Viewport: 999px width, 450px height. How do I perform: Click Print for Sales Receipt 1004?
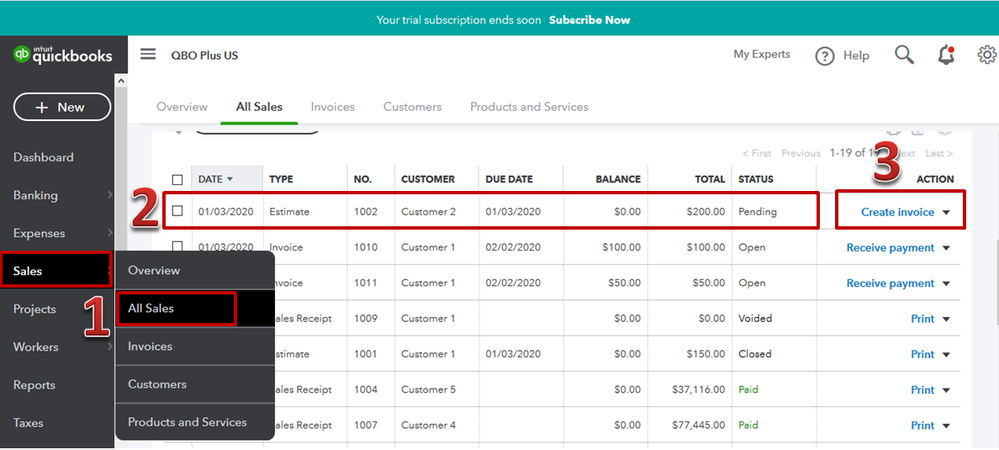[x=923, y=390]
